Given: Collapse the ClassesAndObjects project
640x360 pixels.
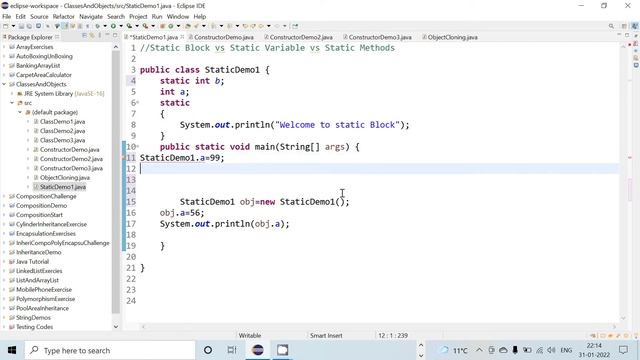Looking at the screenshot, I should point(4,84).
